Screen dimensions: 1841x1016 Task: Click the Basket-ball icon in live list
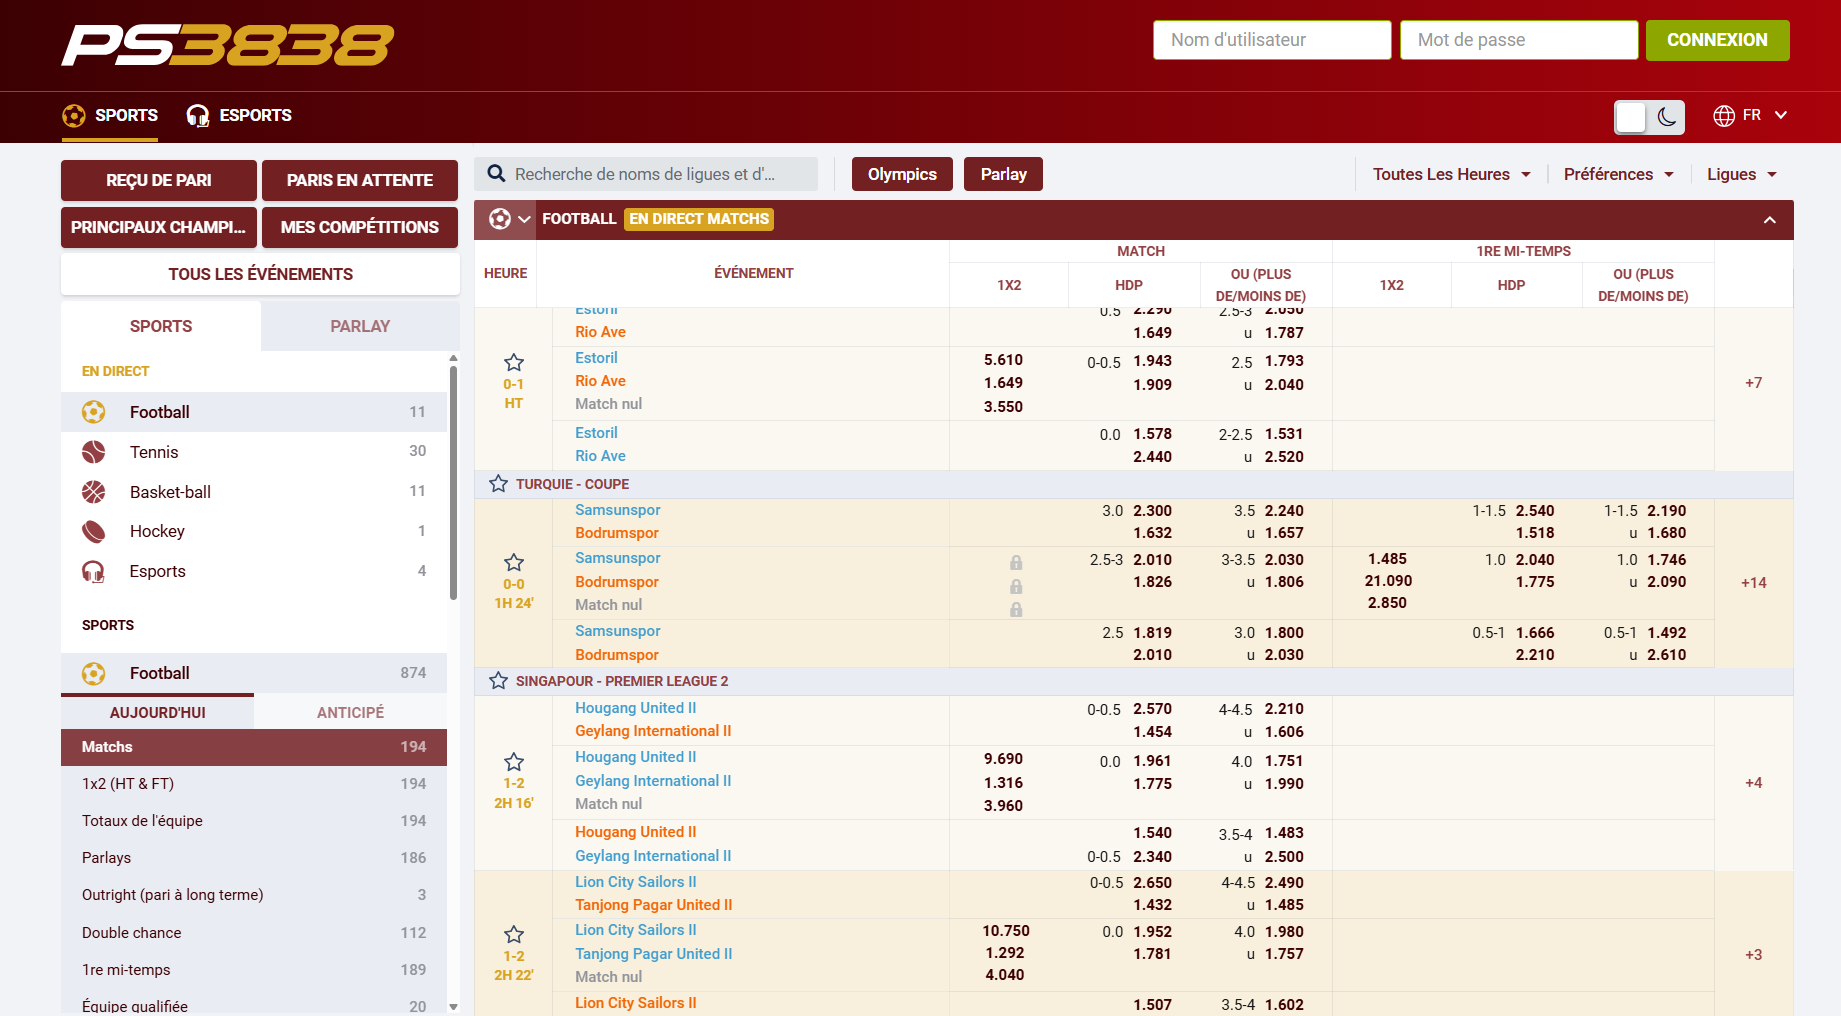(94, 492)
